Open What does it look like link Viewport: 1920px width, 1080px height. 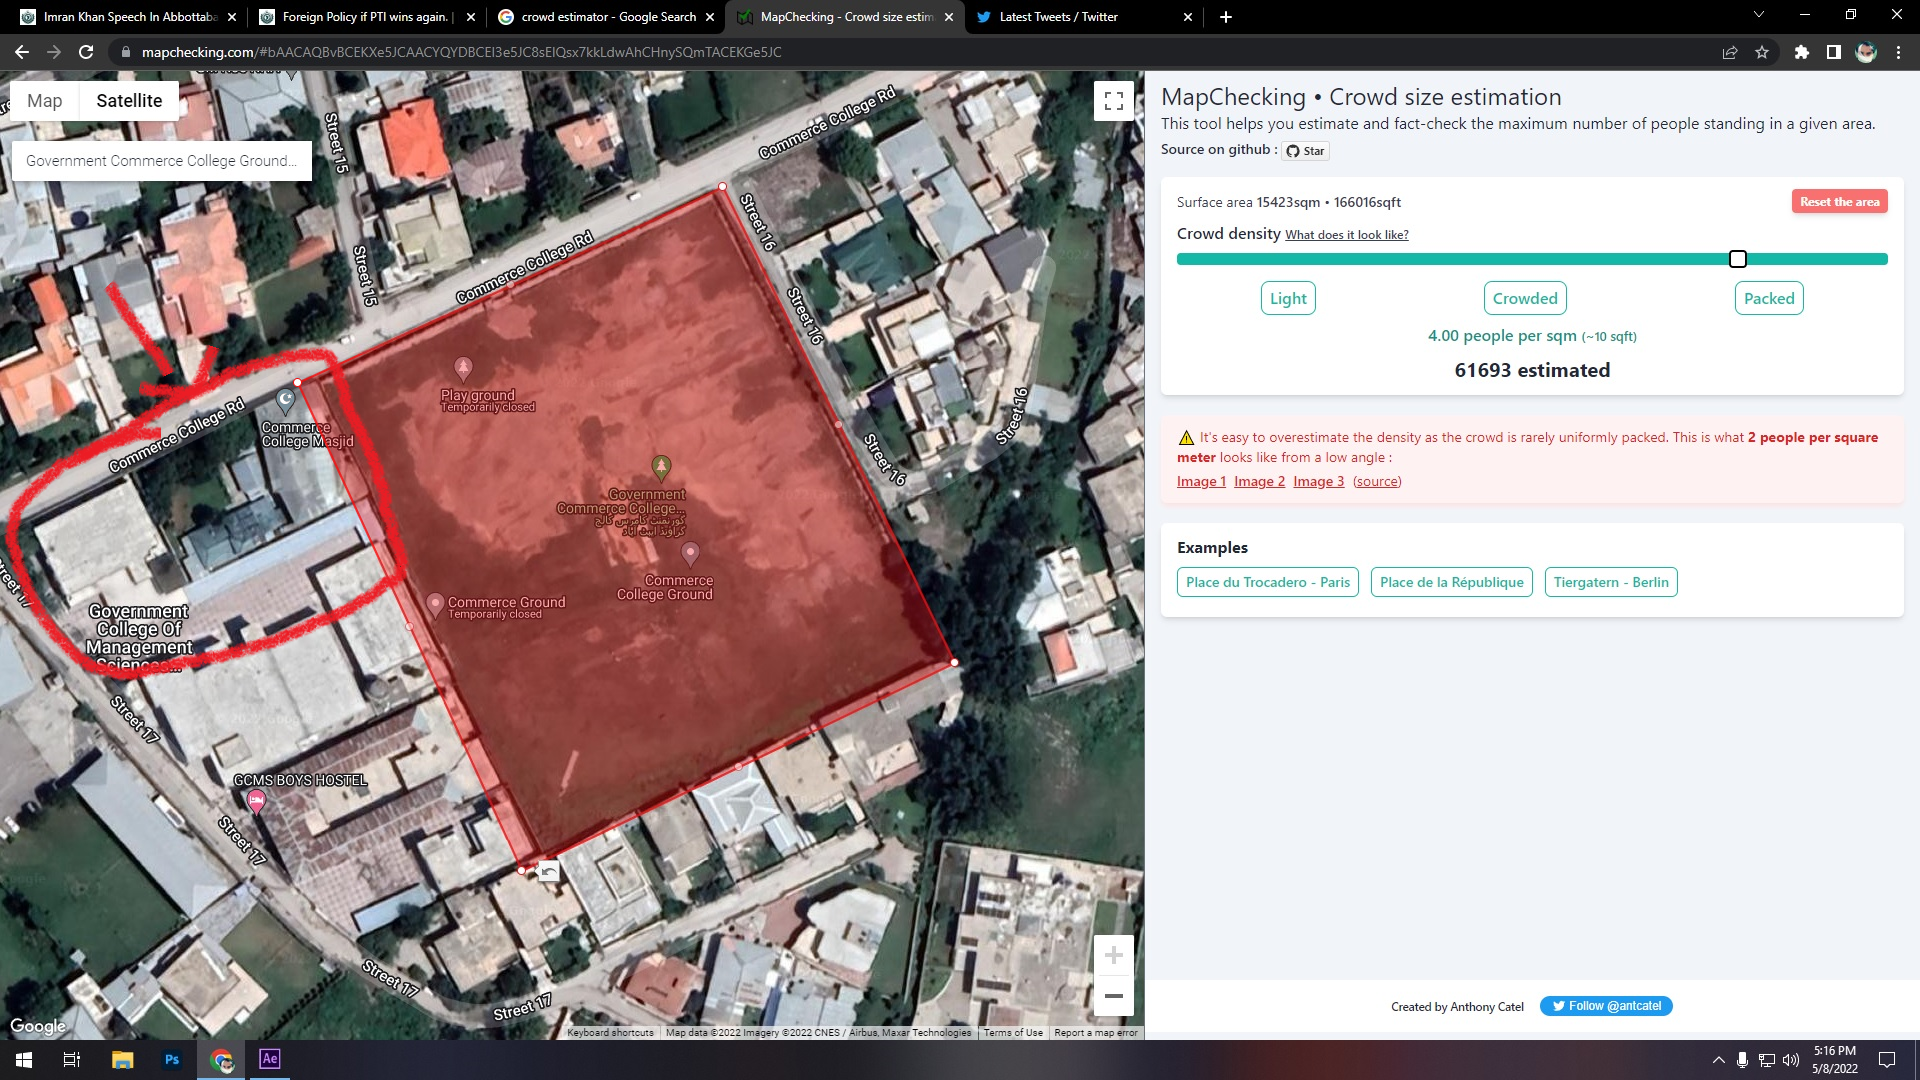[1346, 235]
